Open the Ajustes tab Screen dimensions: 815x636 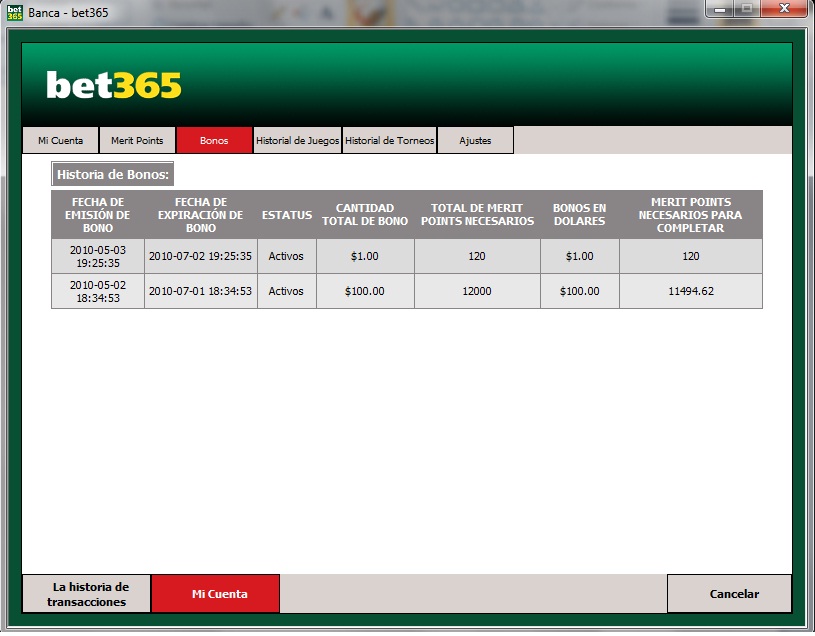click(476, 140)
